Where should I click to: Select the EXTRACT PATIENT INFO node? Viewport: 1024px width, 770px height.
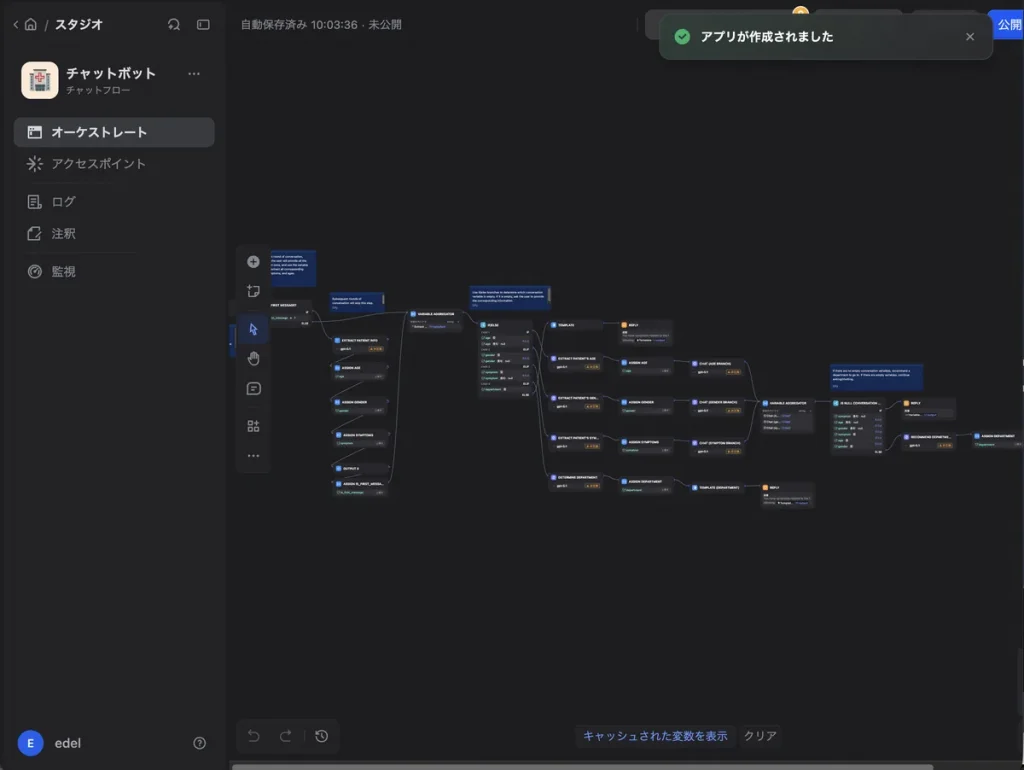(360, 344)
